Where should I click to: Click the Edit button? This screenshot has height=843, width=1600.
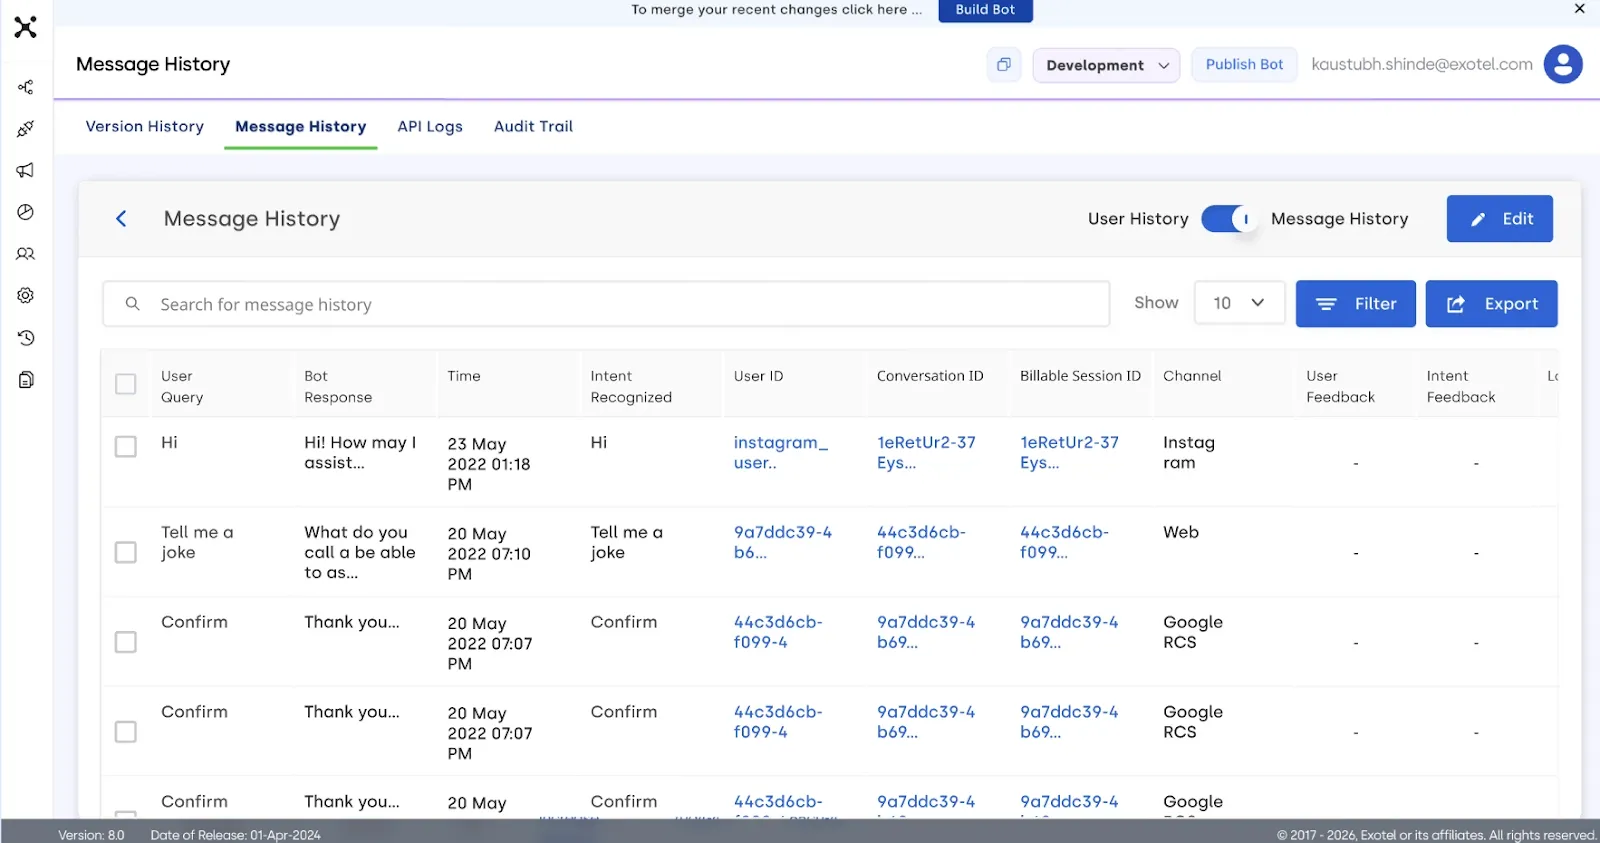(1499, 219)
